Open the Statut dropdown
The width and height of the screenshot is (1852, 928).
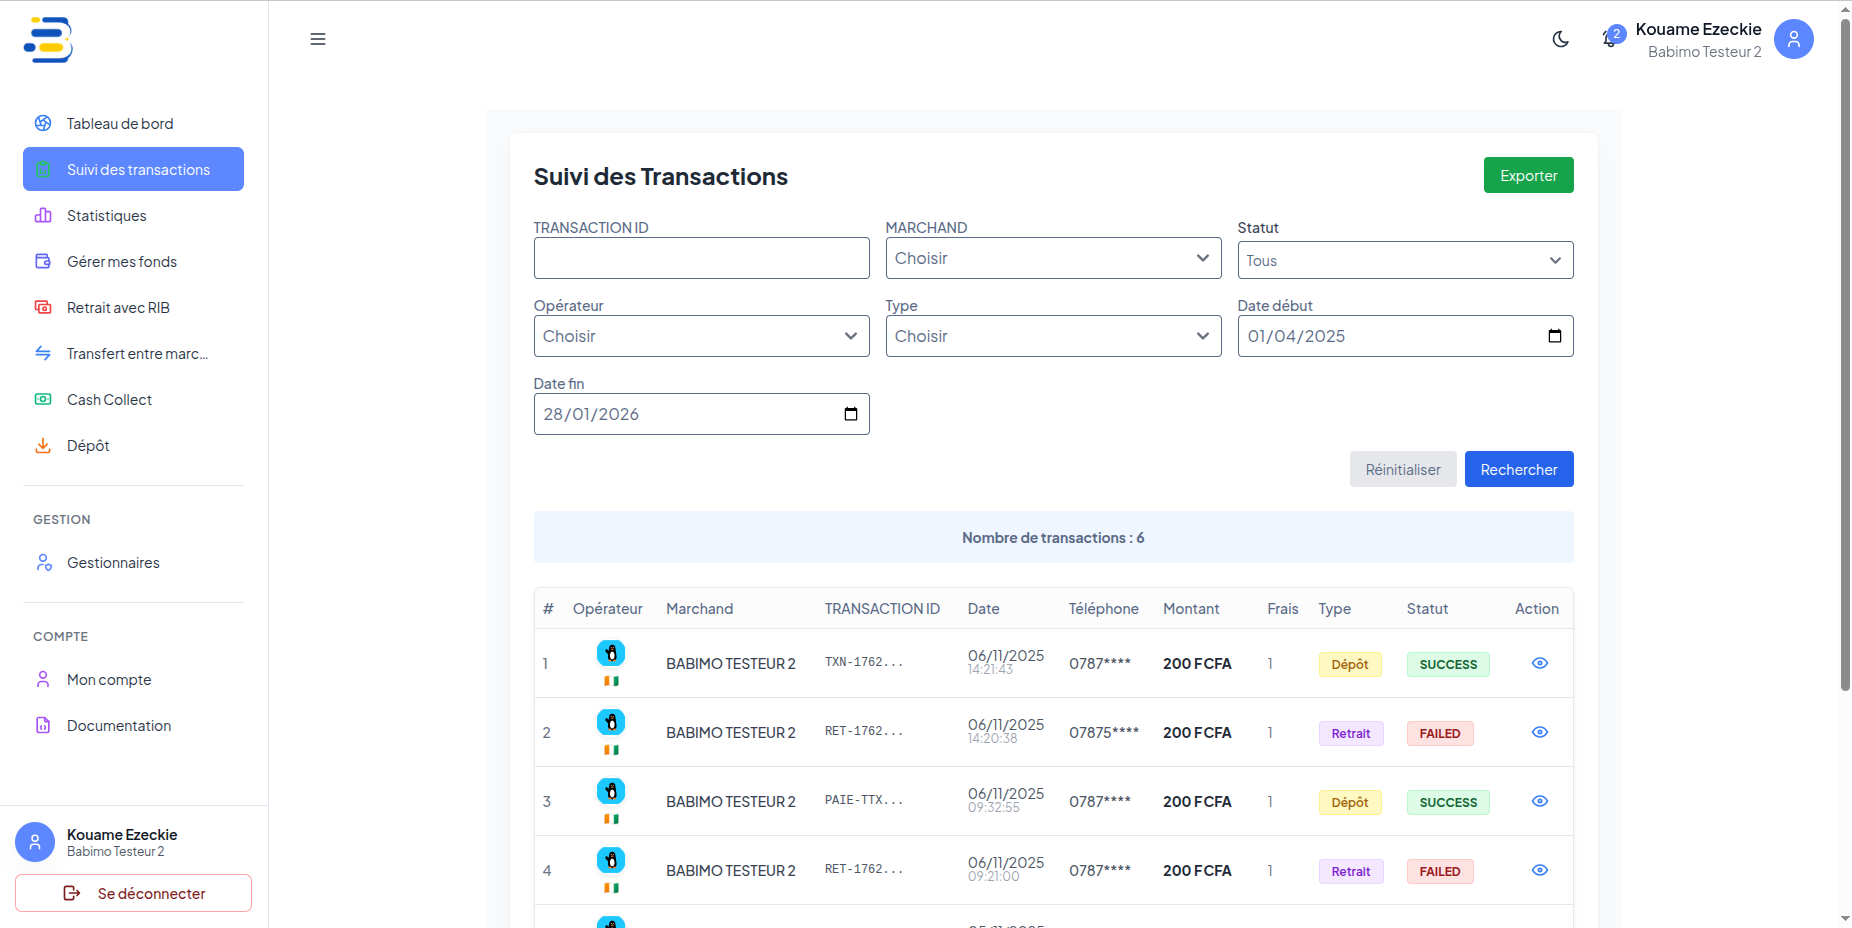1404,260
